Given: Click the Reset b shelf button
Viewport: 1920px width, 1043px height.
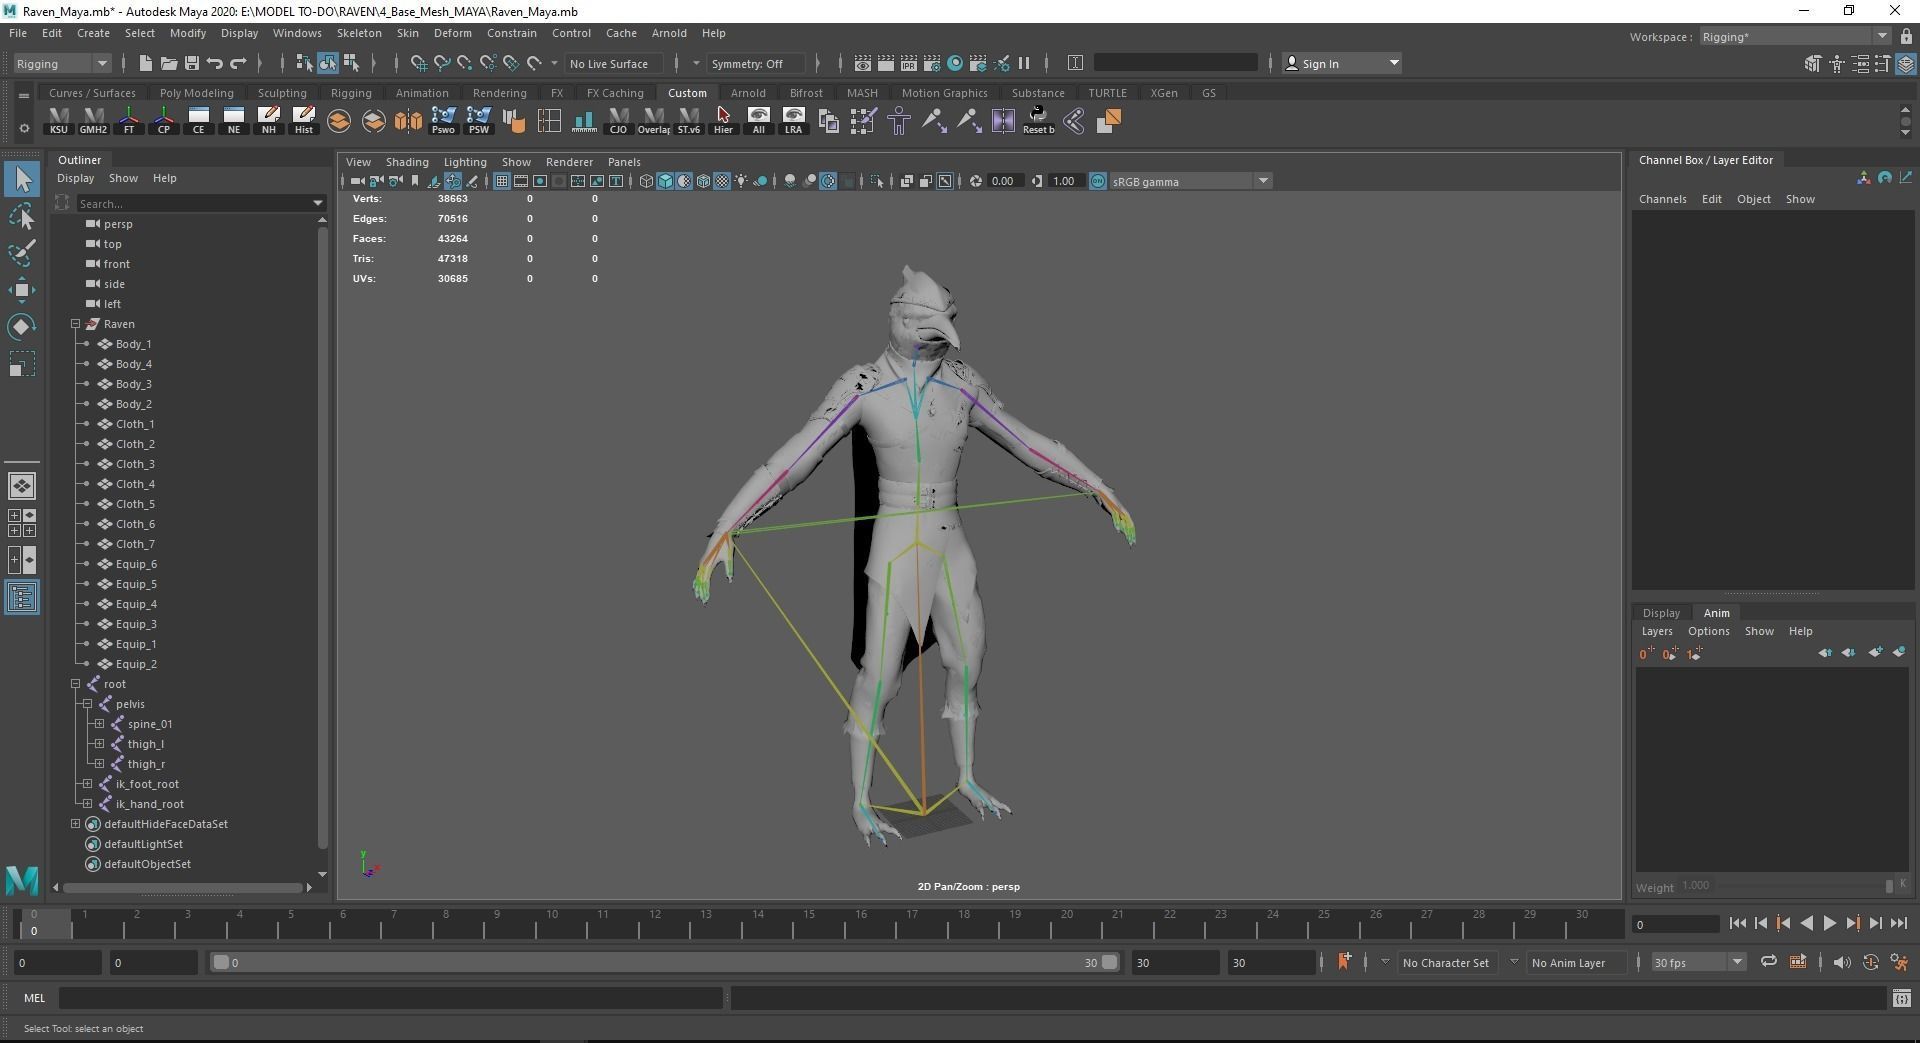Looking at the screenshot, I should point(1038,121).
